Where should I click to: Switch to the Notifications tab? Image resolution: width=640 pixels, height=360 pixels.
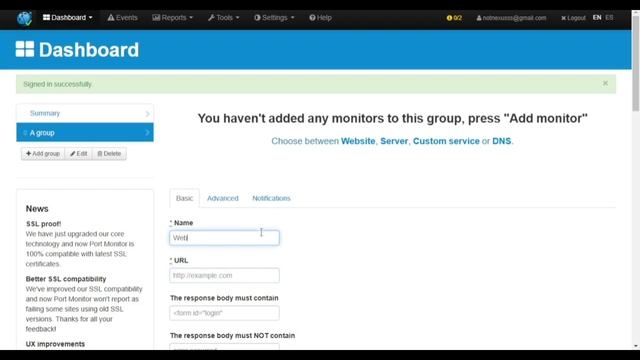[x=271, y=198]
